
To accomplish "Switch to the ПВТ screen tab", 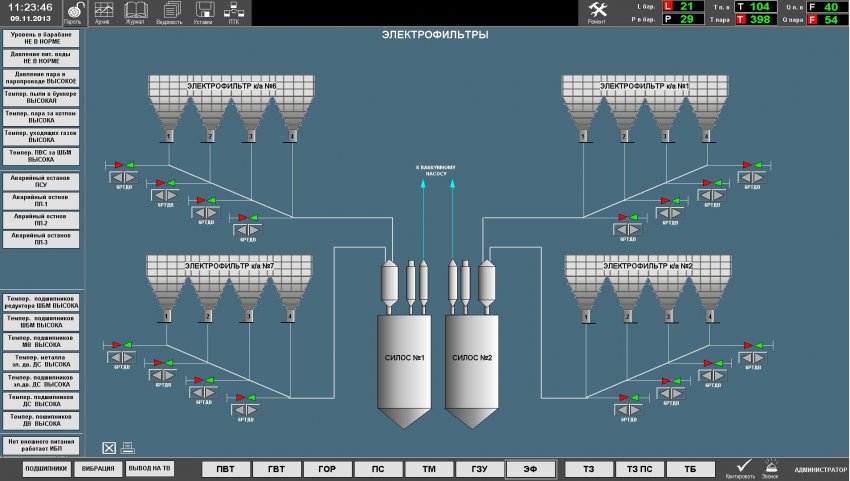I will click(x=226, y=469).
